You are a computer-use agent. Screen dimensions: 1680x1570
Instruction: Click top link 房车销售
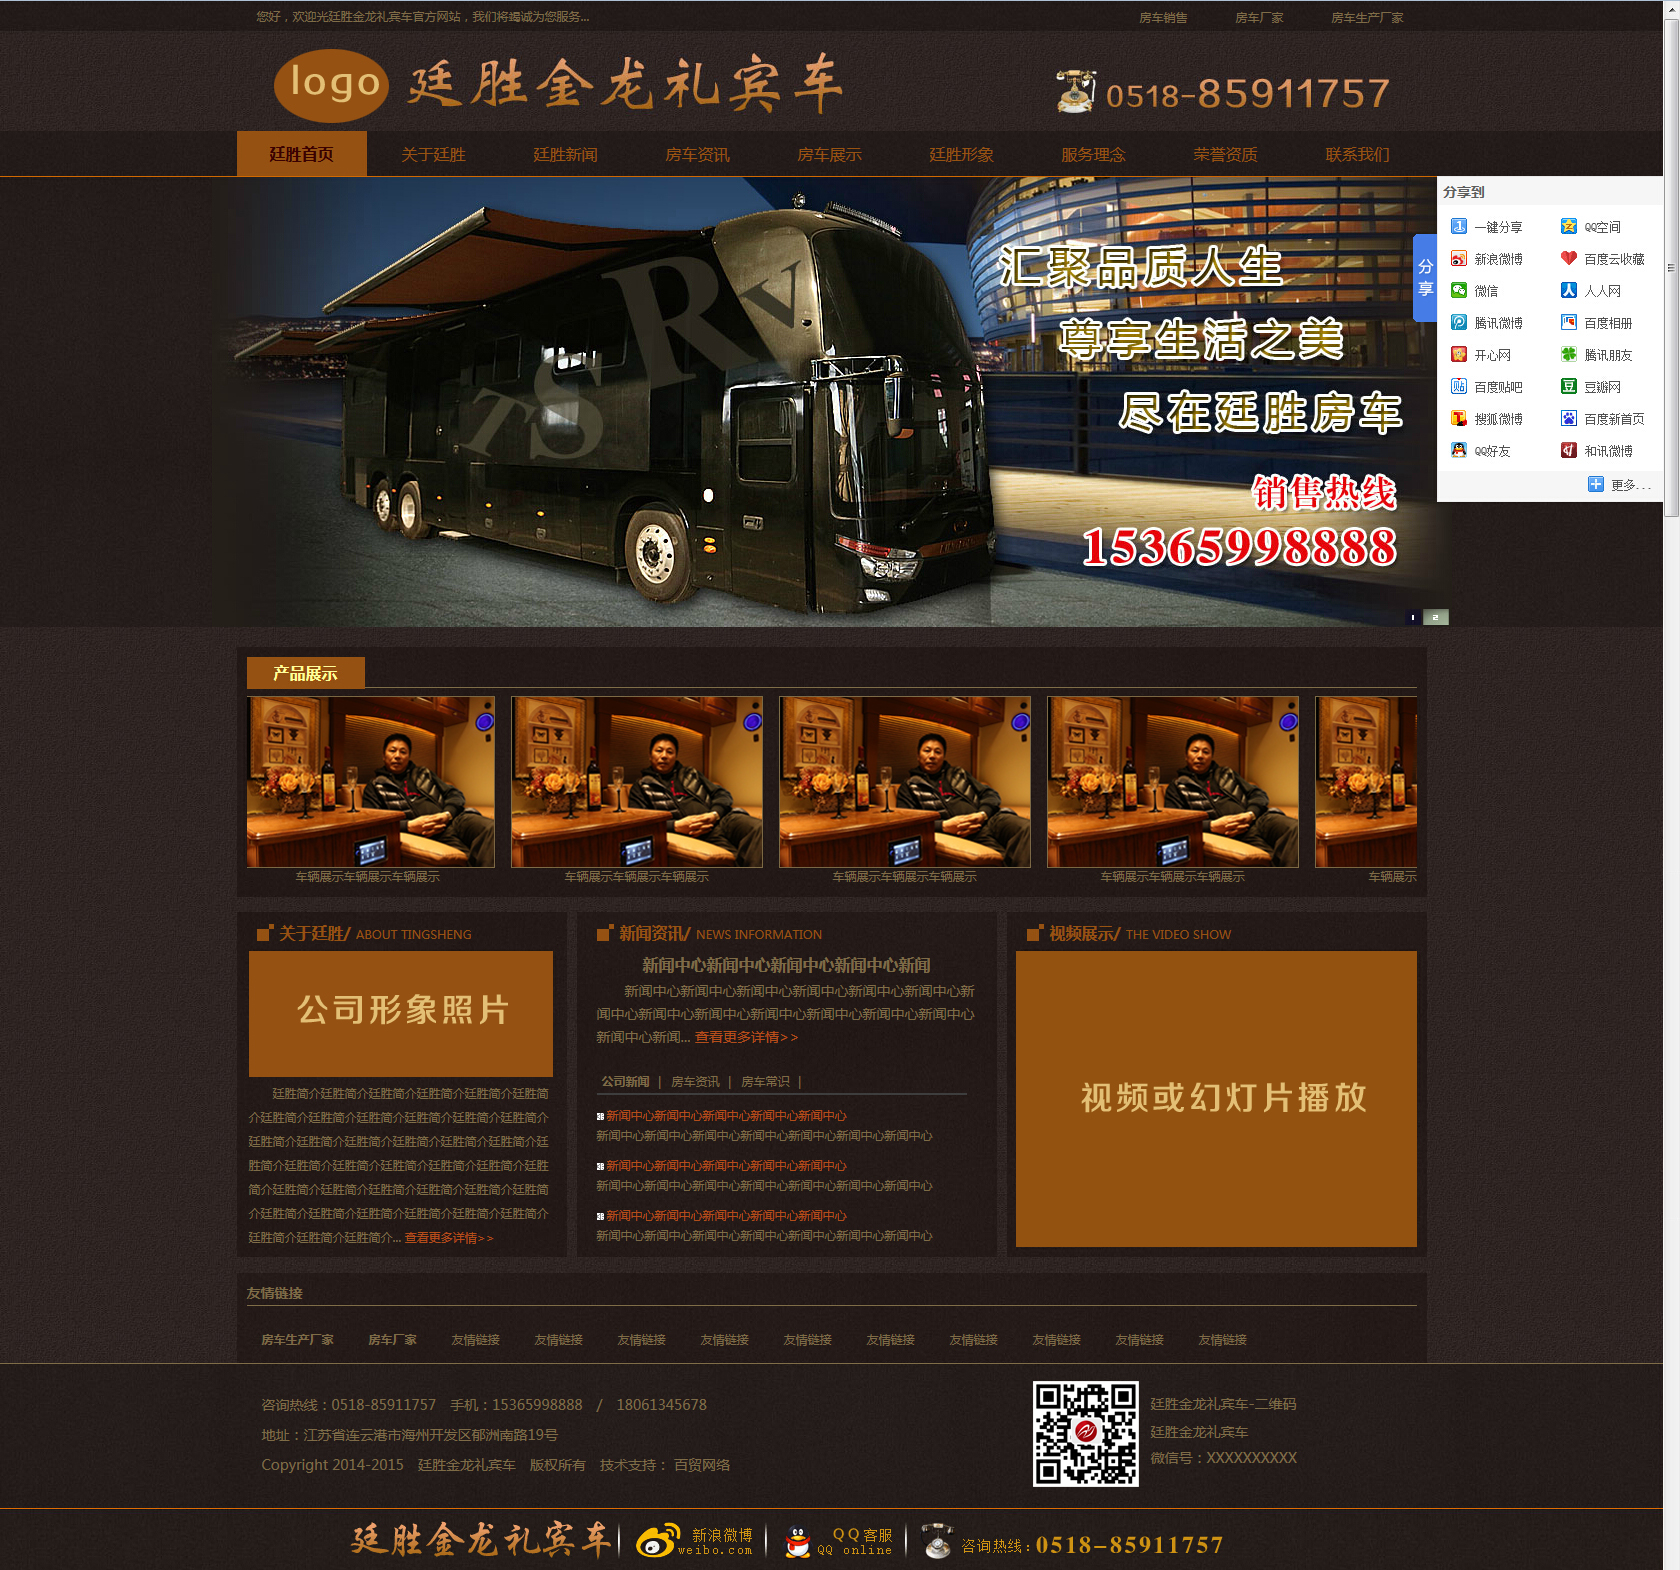click(1163, 17)
